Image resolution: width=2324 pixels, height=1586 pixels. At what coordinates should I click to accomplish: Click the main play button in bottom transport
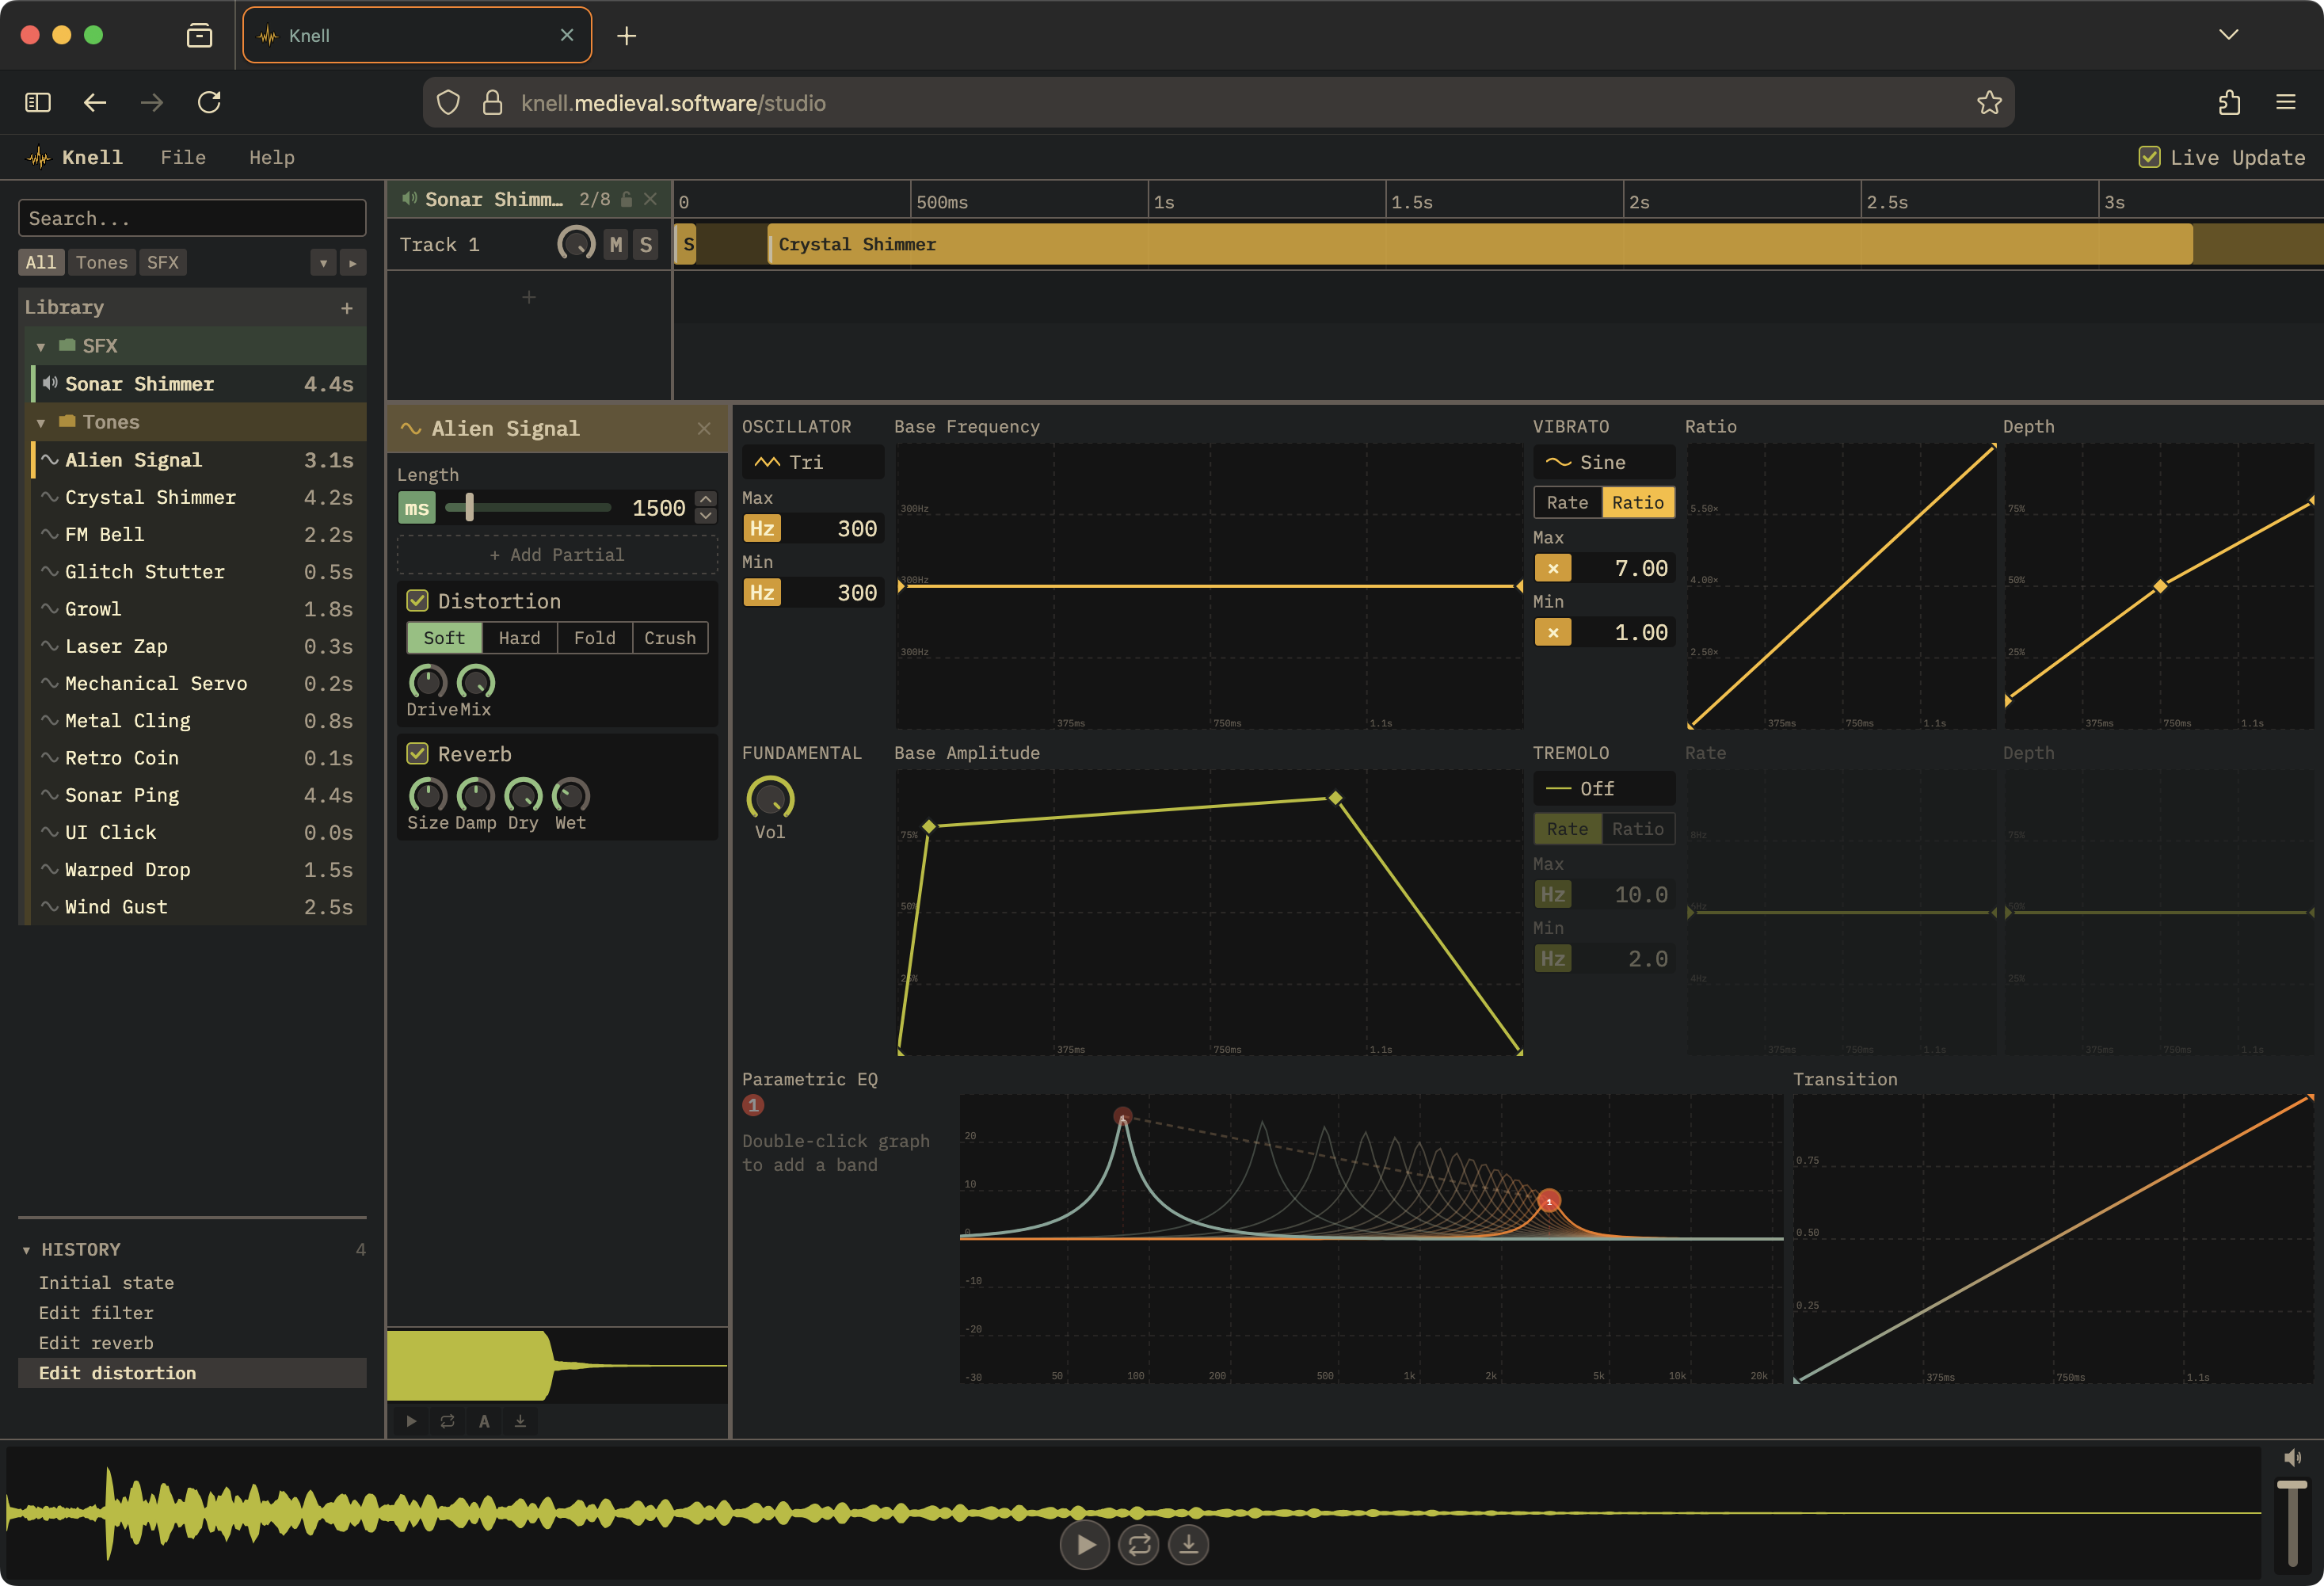[1084, 1545]
